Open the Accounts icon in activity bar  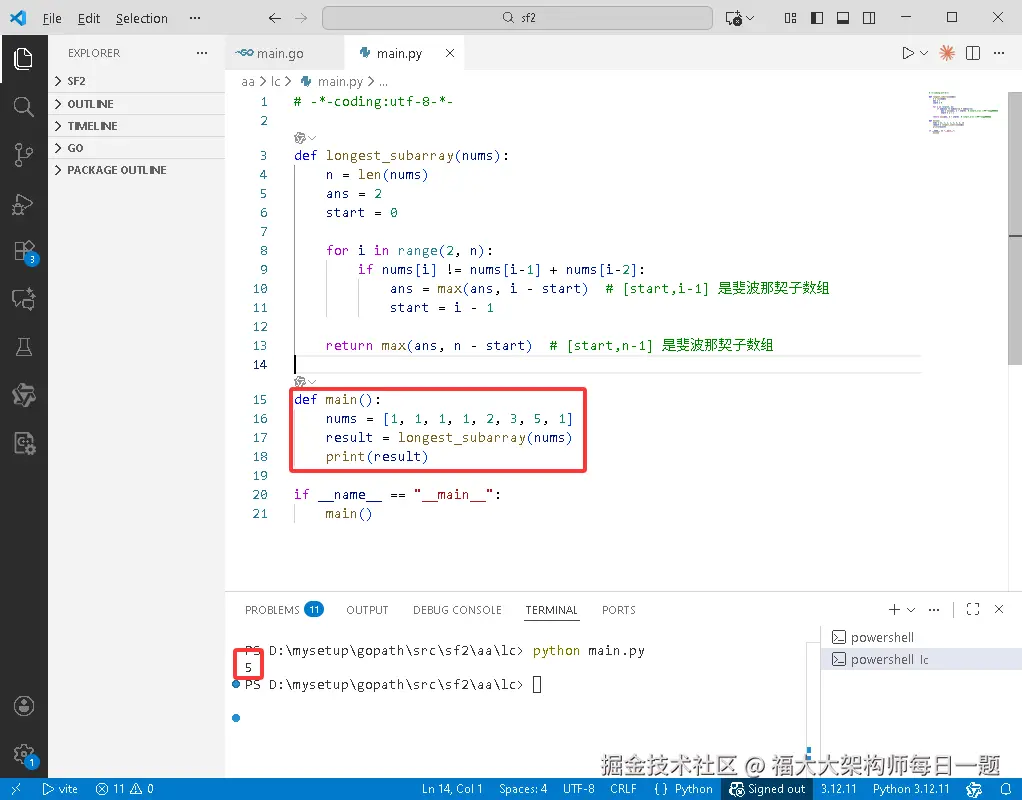(x=23, y=706)
